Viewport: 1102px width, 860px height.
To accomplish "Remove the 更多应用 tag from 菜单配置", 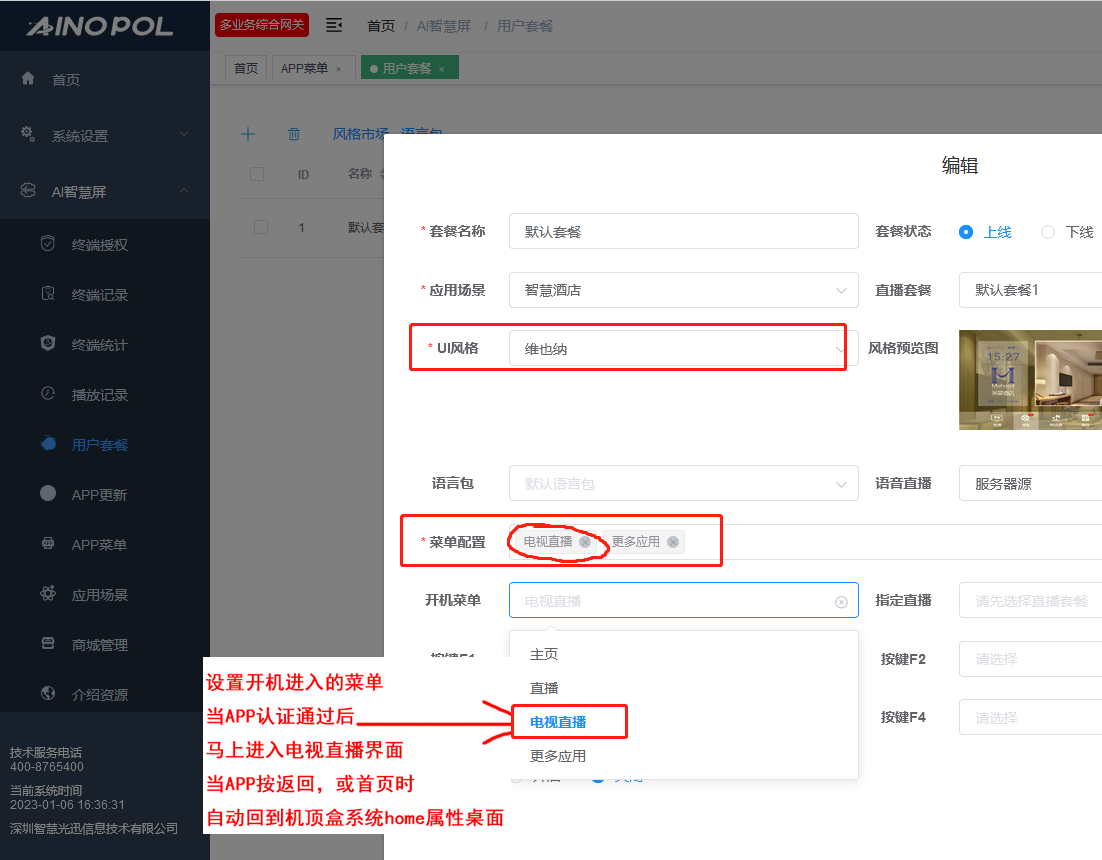I will [x=673, y=542].
